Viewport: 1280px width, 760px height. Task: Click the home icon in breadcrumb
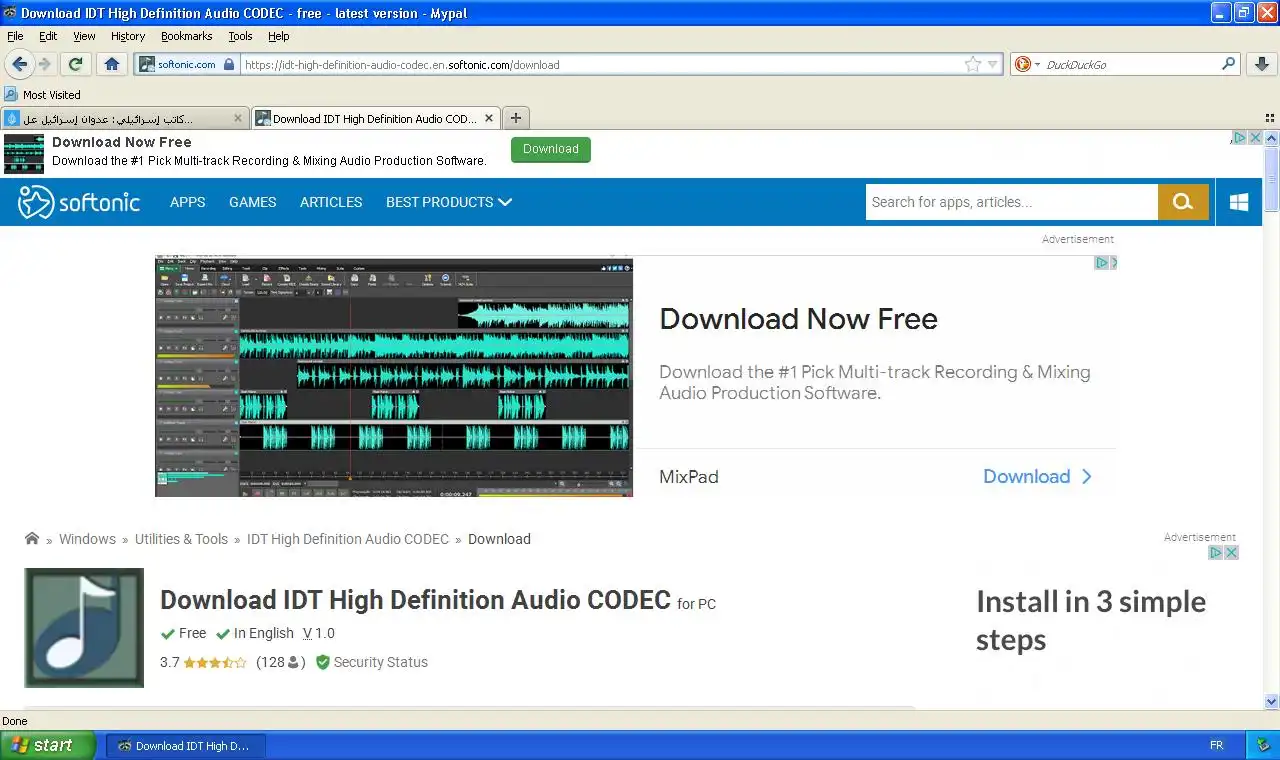pos(32,538)
